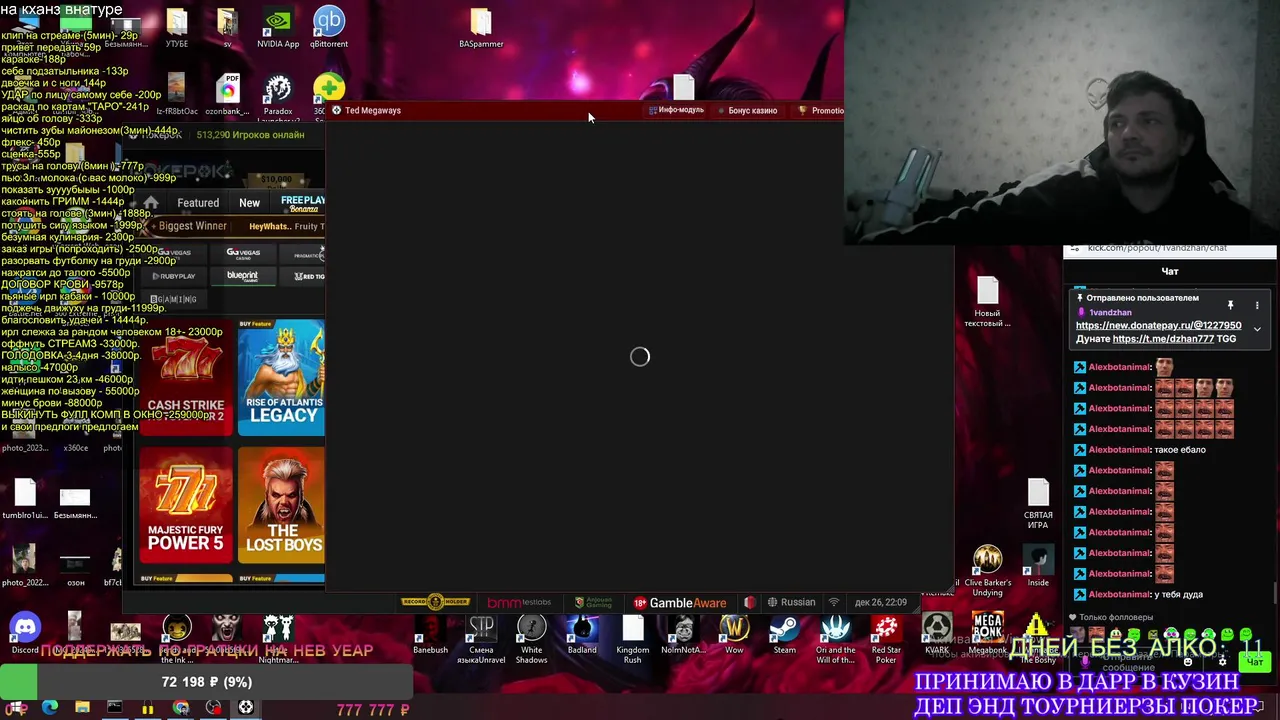Launch Ori and the Will of the Wisps
The width and height of the screenshot is (1280, 720).
pyautogui.click(x=835, y=638)
